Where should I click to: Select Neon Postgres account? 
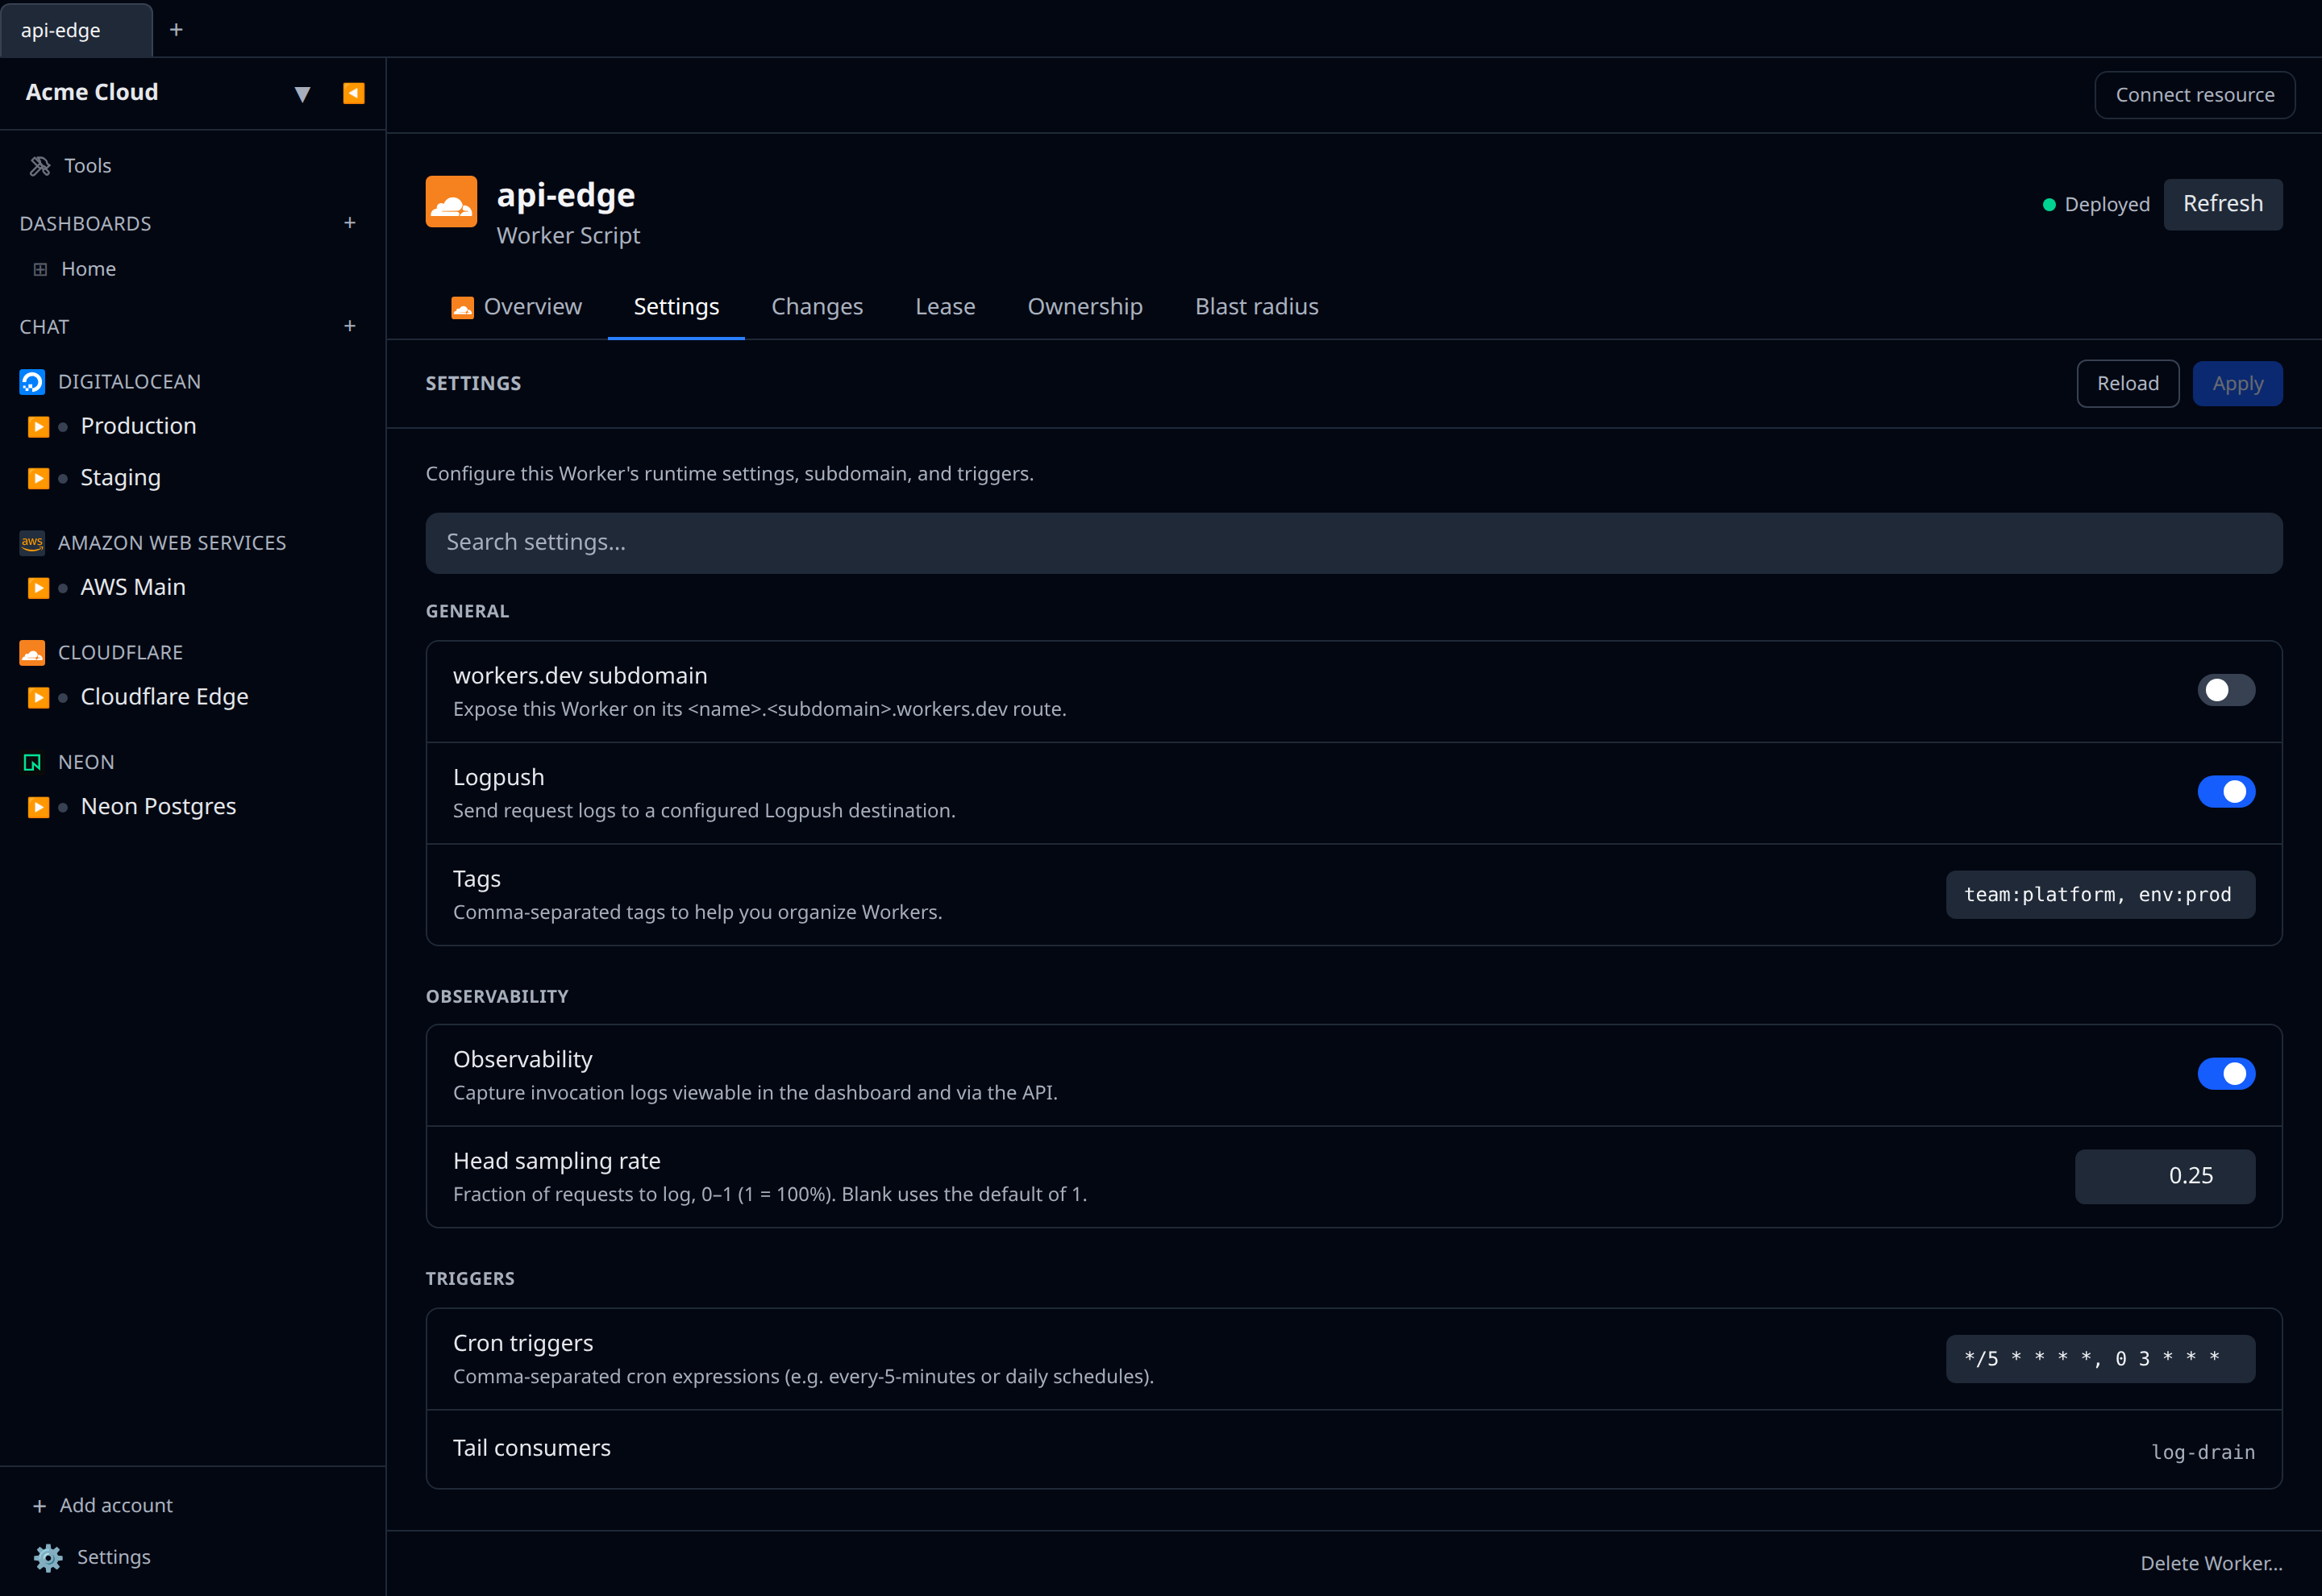(158, 807)
